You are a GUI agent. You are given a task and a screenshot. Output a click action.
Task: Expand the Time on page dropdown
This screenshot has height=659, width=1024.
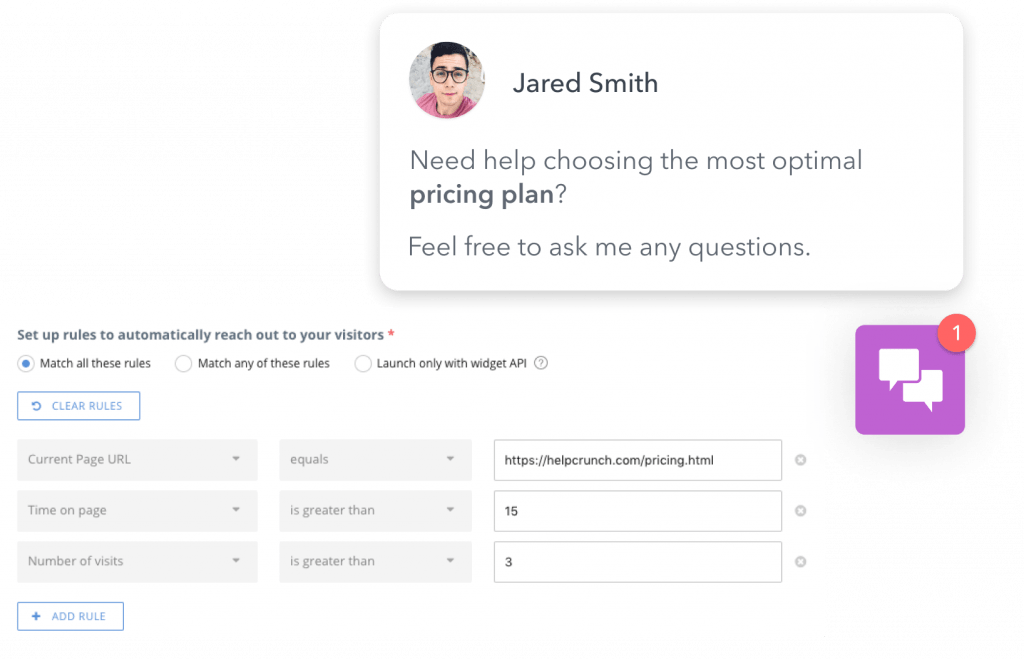tap(137, 511)
